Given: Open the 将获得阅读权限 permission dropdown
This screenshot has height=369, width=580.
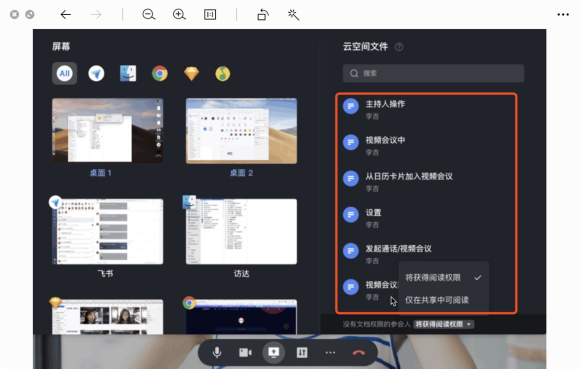Looking at the screenshot, I should [444, 324].
